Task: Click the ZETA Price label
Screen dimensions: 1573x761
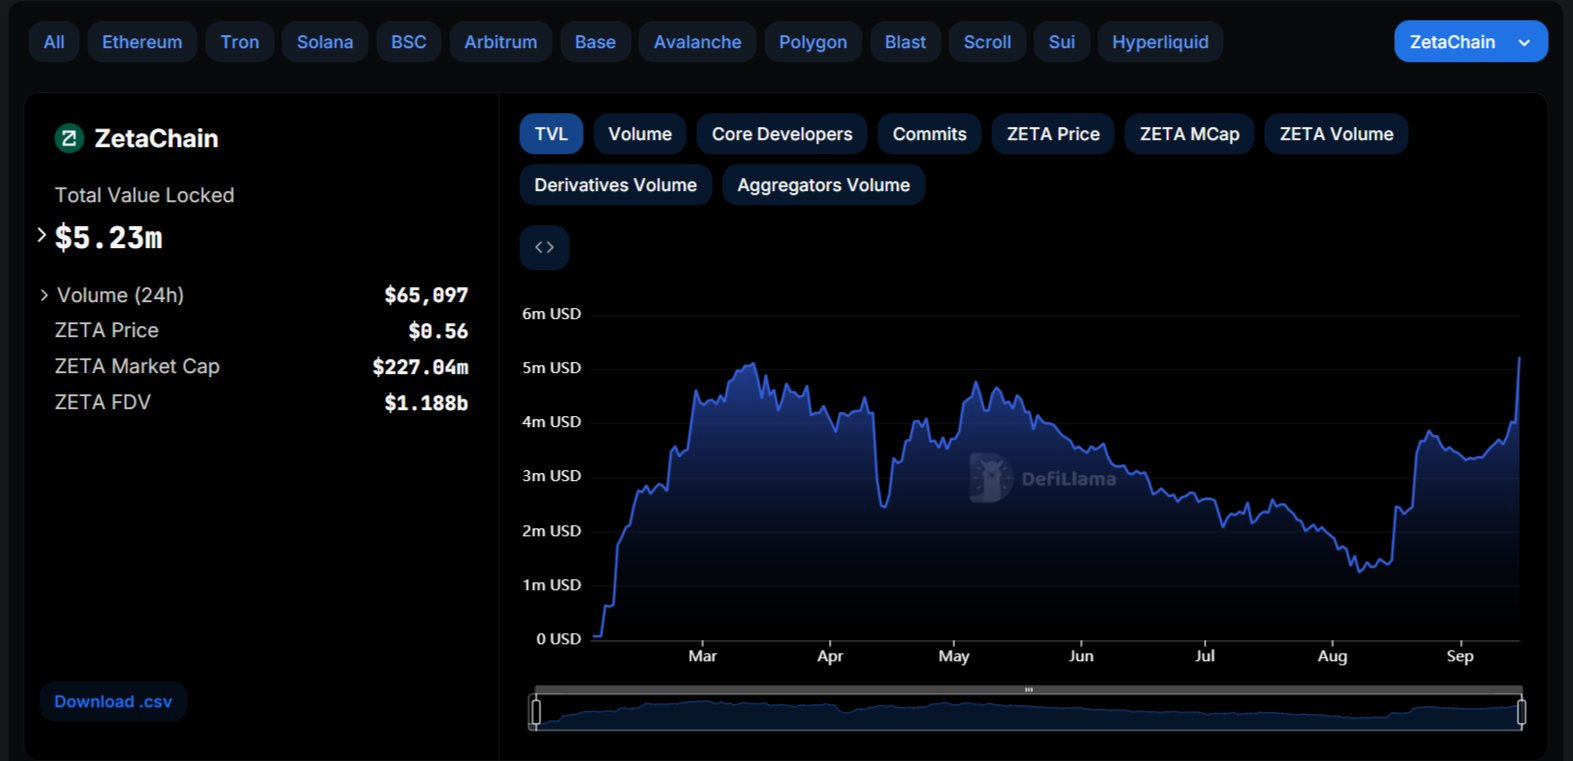Action: tap(106, 330)
